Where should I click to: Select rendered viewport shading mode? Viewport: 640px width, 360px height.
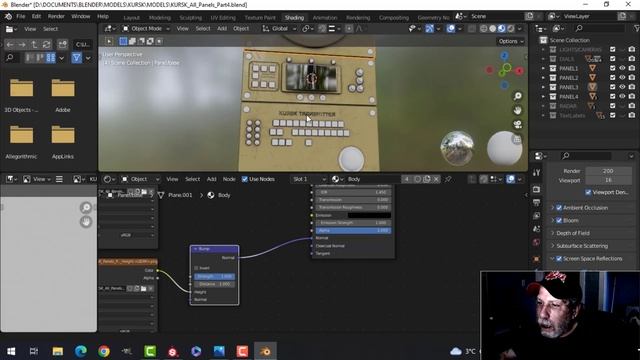pyautogui.click(x=511, y=29)
